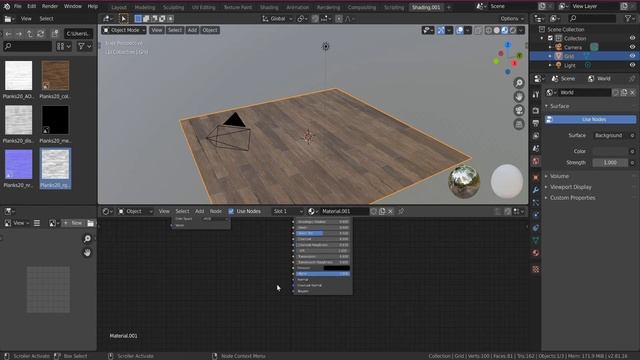Open the File menu

[18, 6]
